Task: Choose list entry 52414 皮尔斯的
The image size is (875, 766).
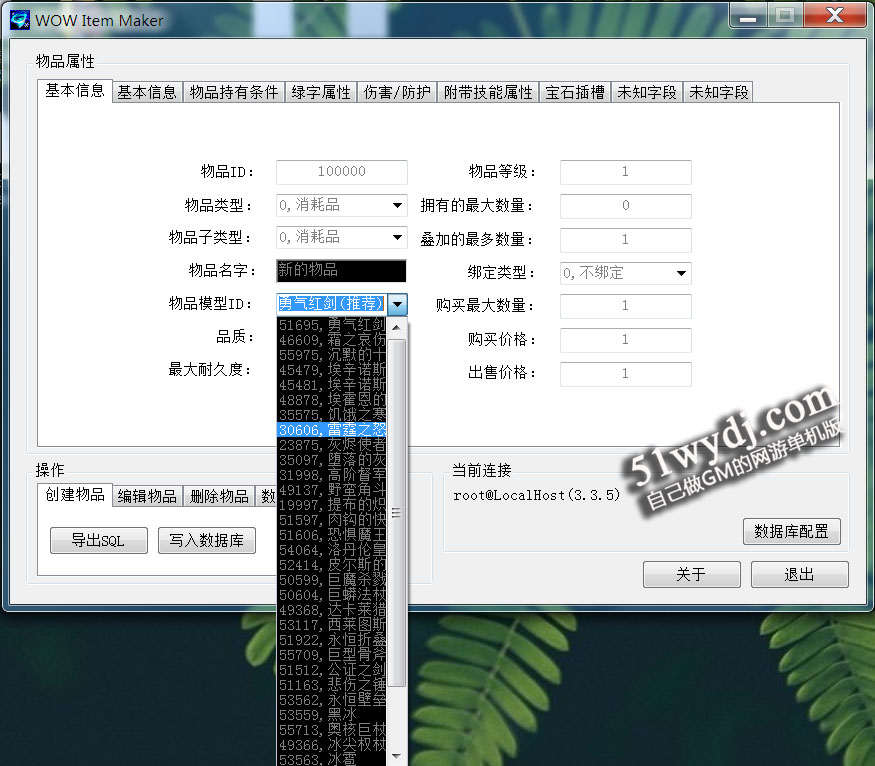Action: click(x=331, y=566)
